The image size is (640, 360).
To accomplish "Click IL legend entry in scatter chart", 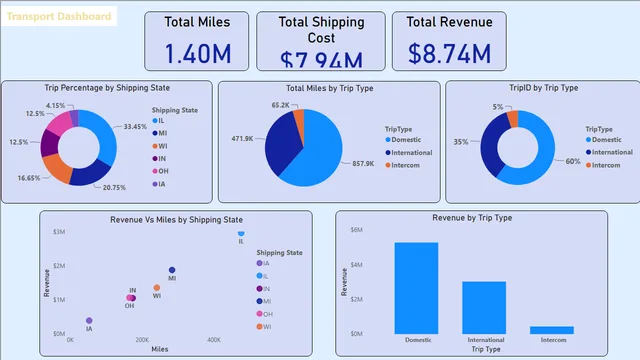I will point(262,276).
